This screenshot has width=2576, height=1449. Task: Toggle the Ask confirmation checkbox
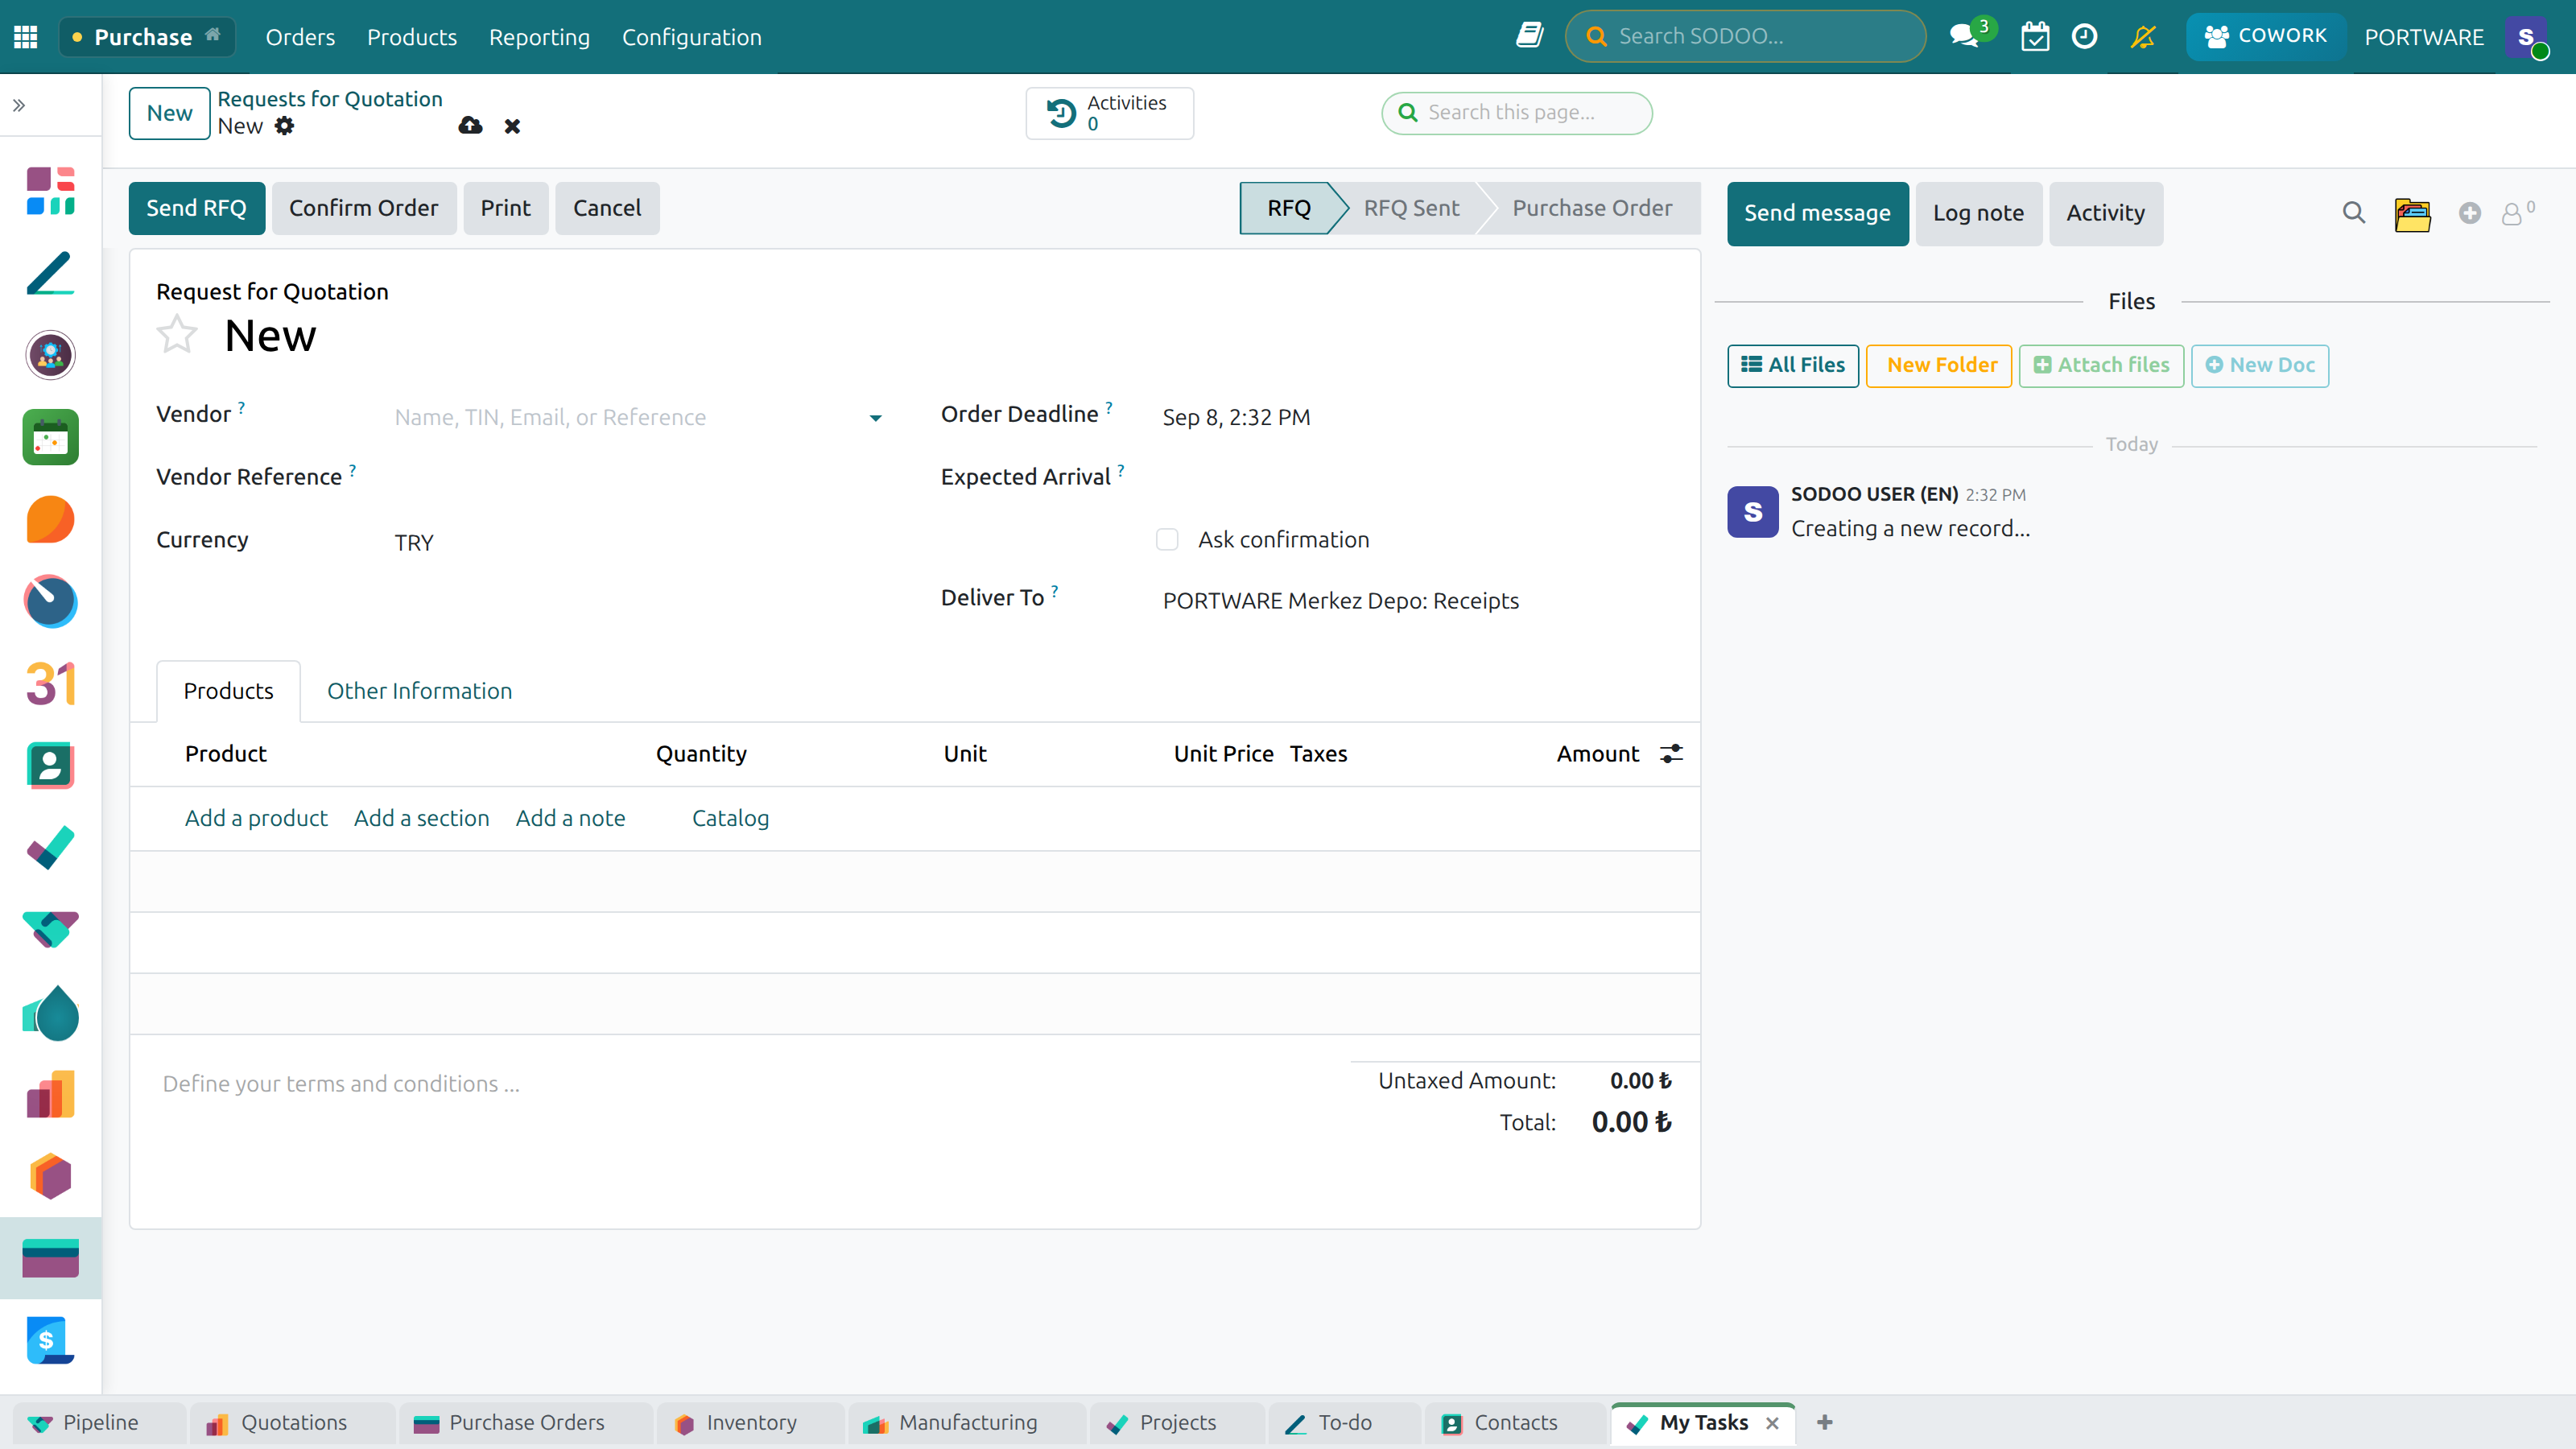click(1167, 540)
